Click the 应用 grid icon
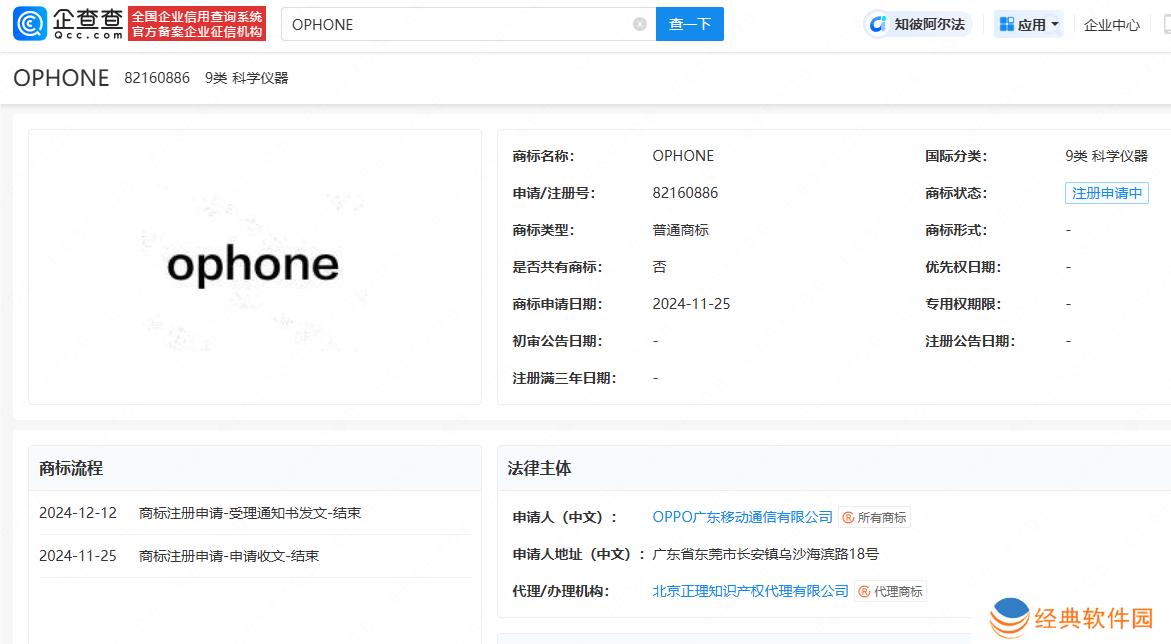This screenshot has width=1171, height=644. coord(1006,24)
